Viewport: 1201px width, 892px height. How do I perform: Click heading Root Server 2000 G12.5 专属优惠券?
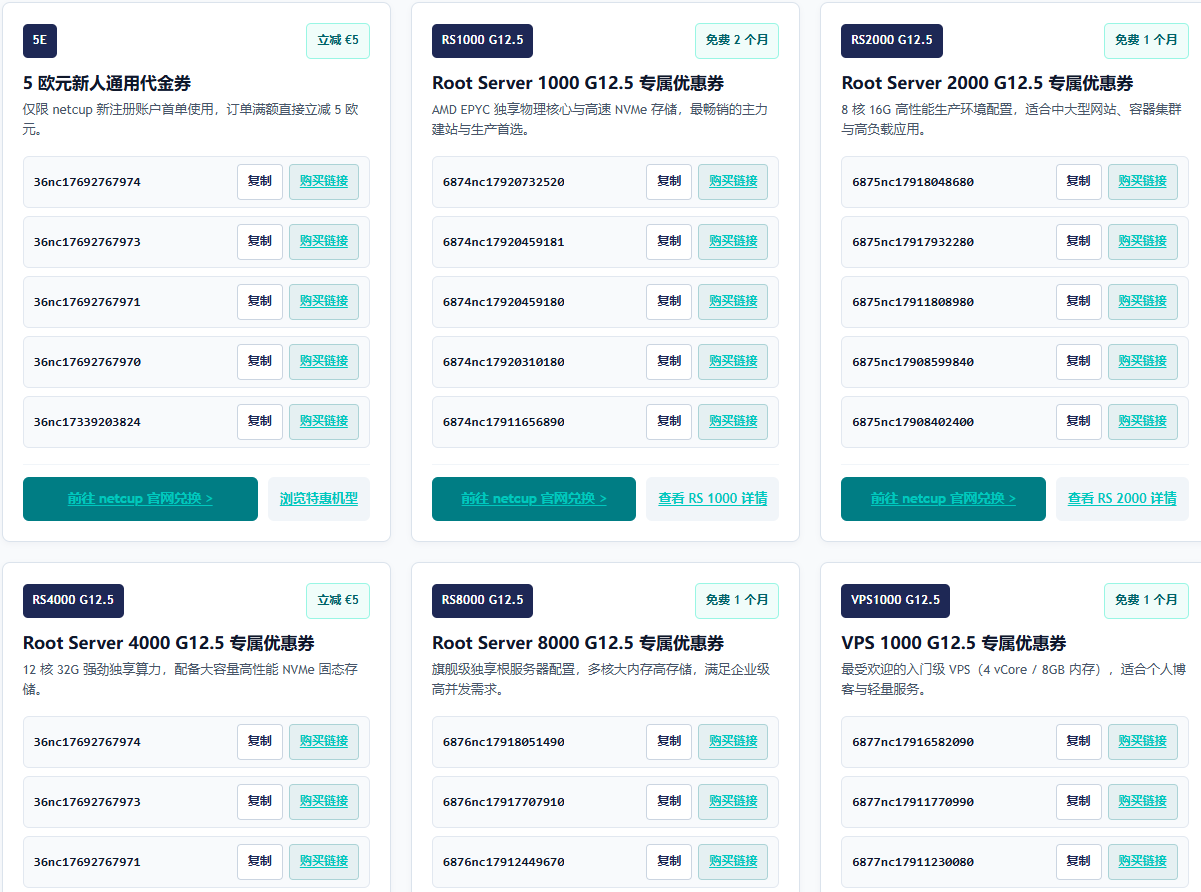[988, 83]
